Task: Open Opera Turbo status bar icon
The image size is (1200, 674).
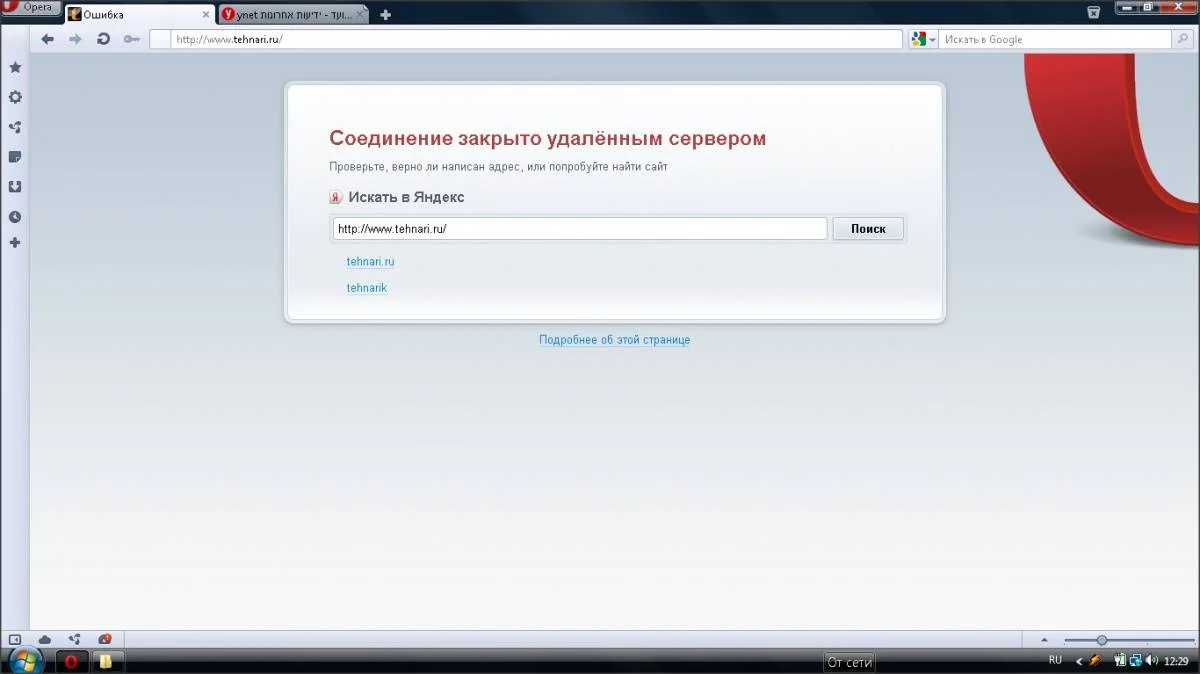Action: click(105, 639)
